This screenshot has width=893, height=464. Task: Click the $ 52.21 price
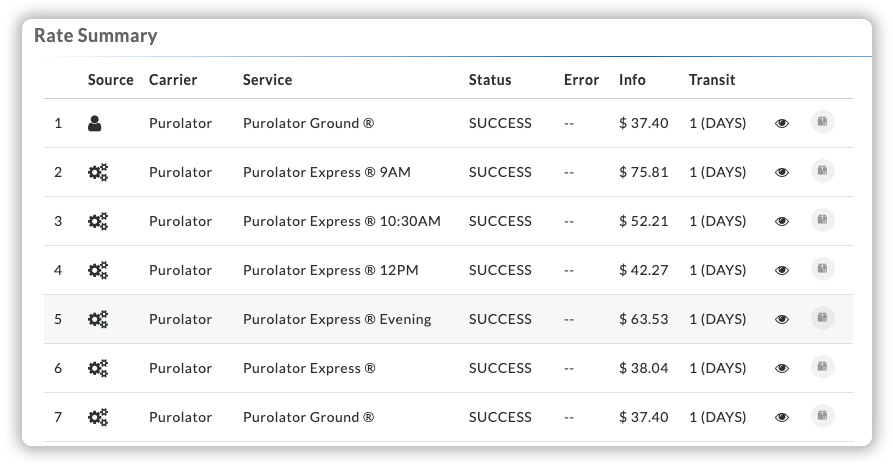pyautogui.click(x=644, y=221)
